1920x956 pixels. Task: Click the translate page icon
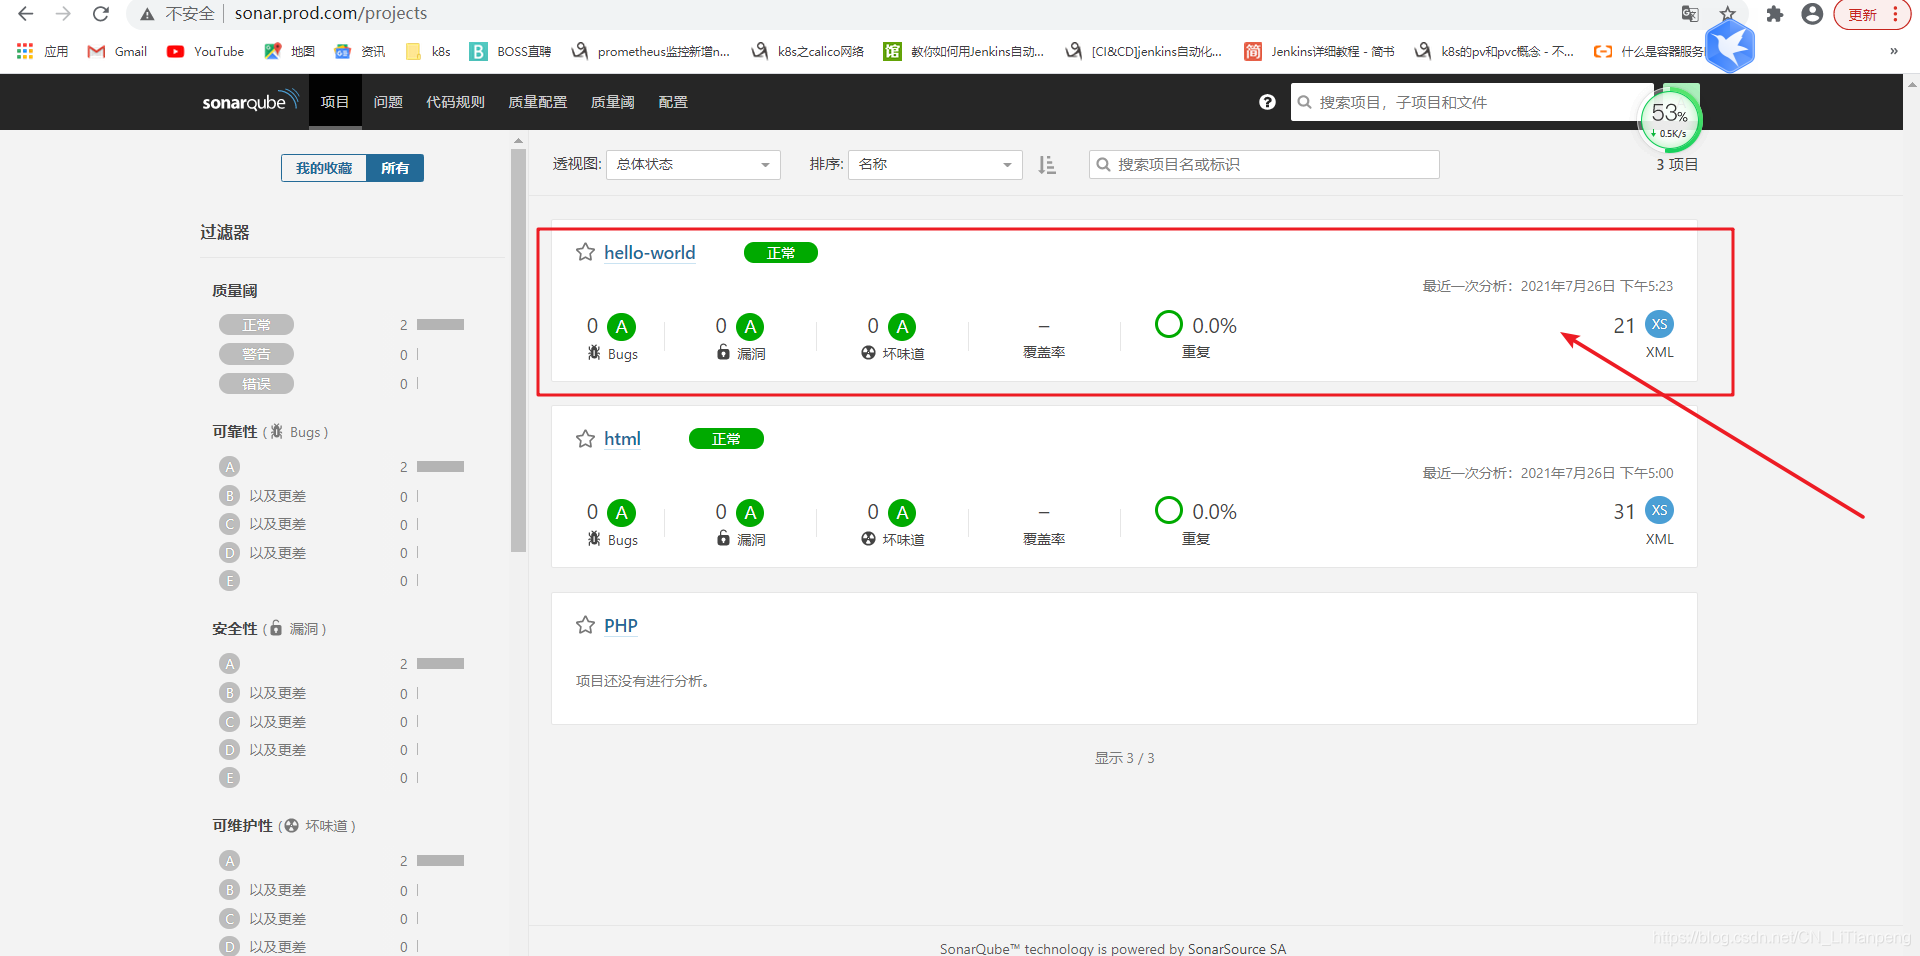[x=1690, y=14]
